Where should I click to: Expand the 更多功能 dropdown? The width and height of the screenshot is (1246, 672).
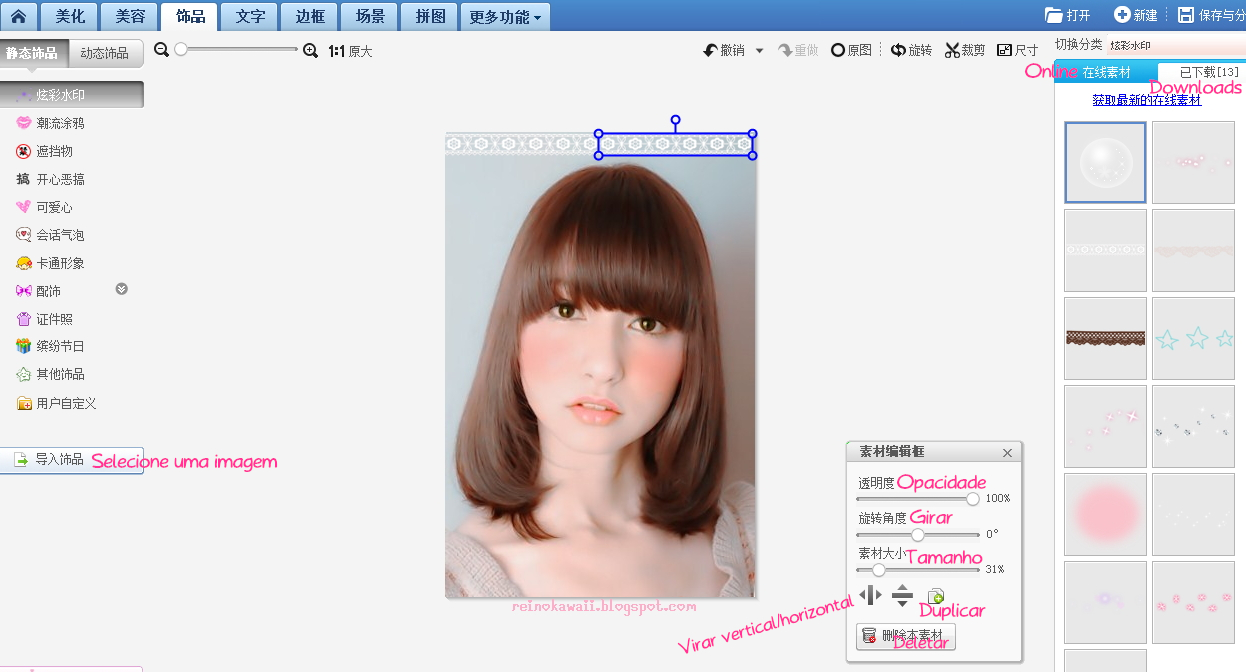pyautogui.click(x=506, y=16)
